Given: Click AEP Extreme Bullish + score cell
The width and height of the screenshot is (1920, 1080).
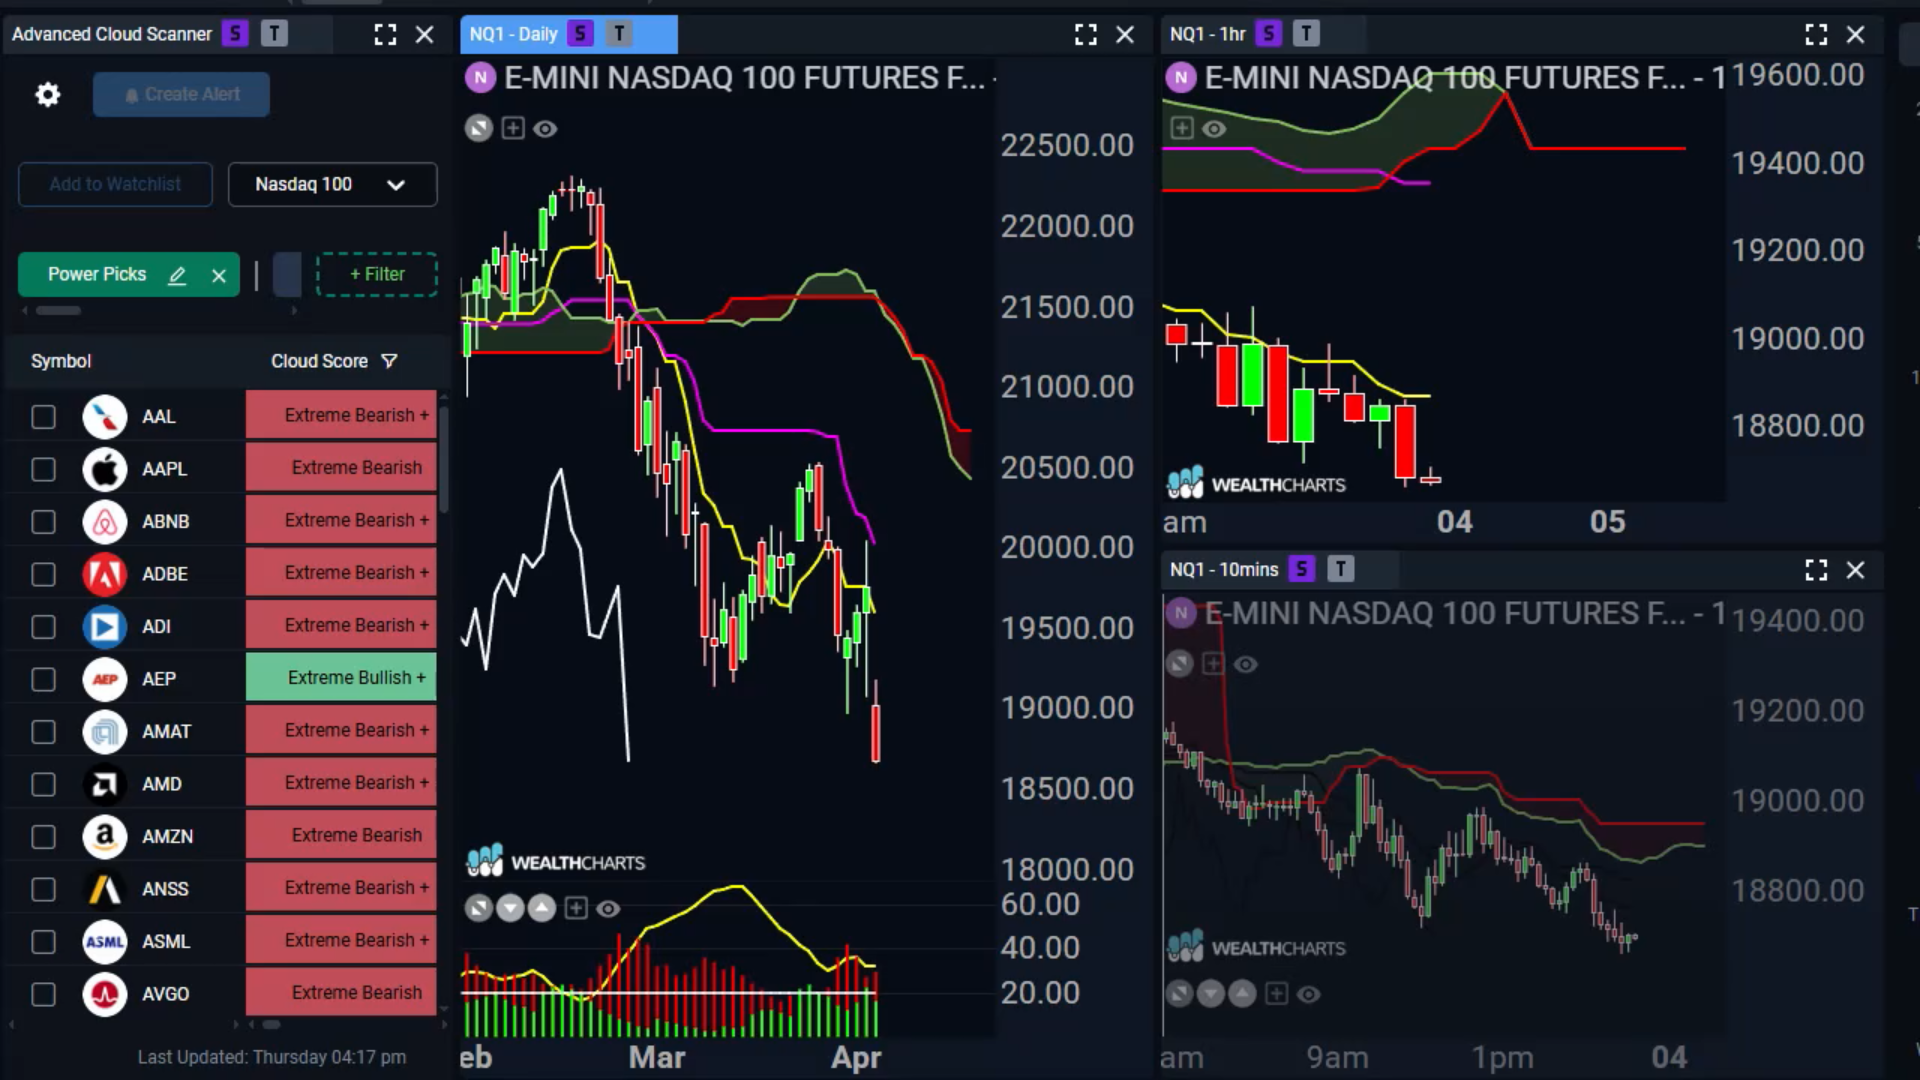Looking at the screenshot, I should coord(341,678).
